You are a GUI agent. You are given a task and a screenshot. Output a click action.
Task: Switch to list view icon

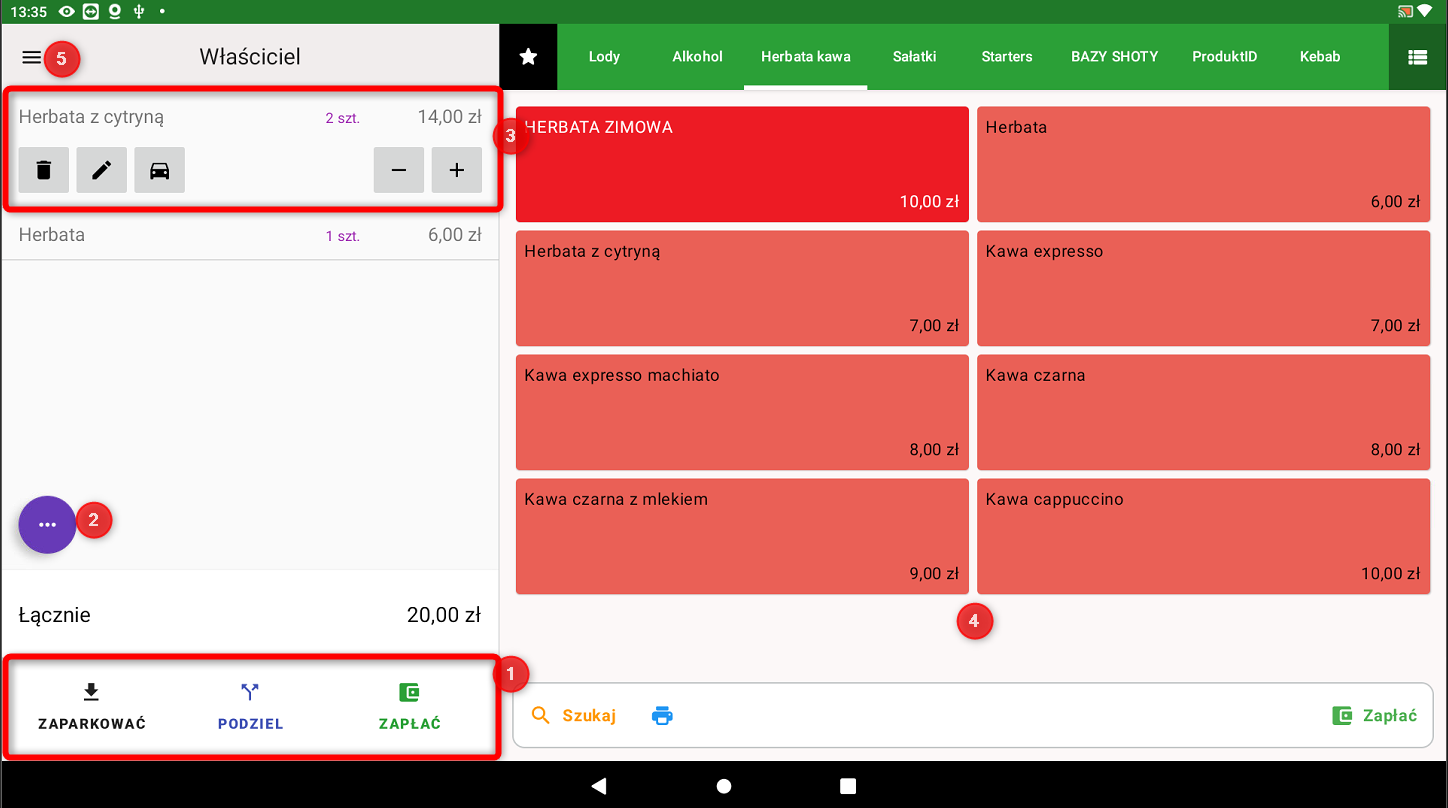click(1417, 57)
